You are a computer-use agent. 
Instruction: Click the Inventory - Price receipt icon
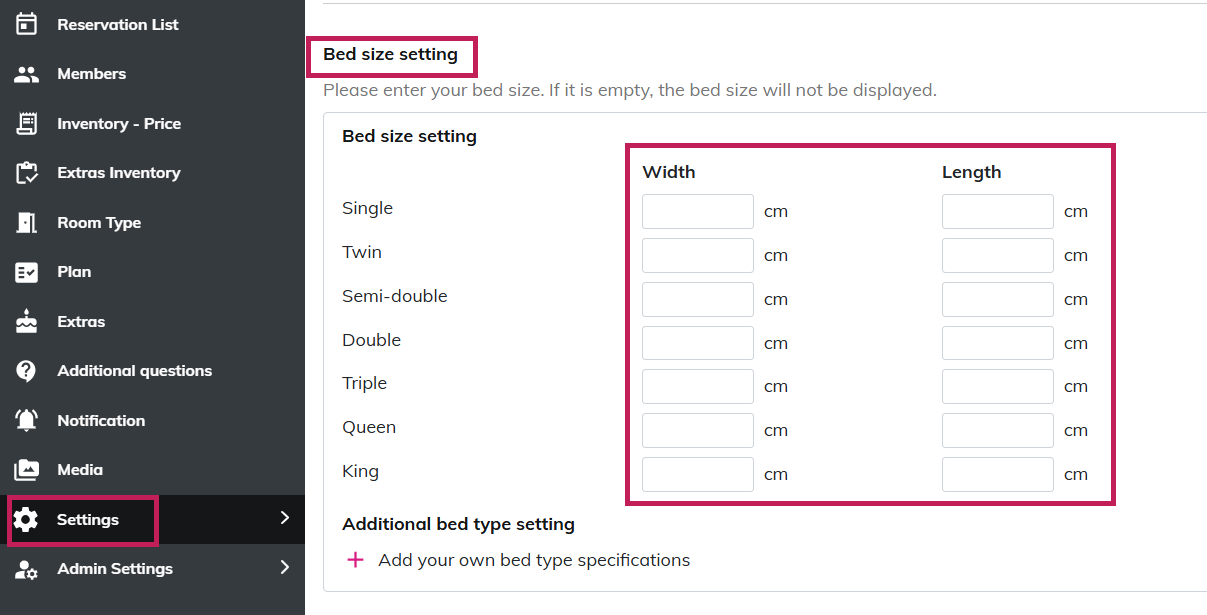pyautogui.click(x=27, y=124)
